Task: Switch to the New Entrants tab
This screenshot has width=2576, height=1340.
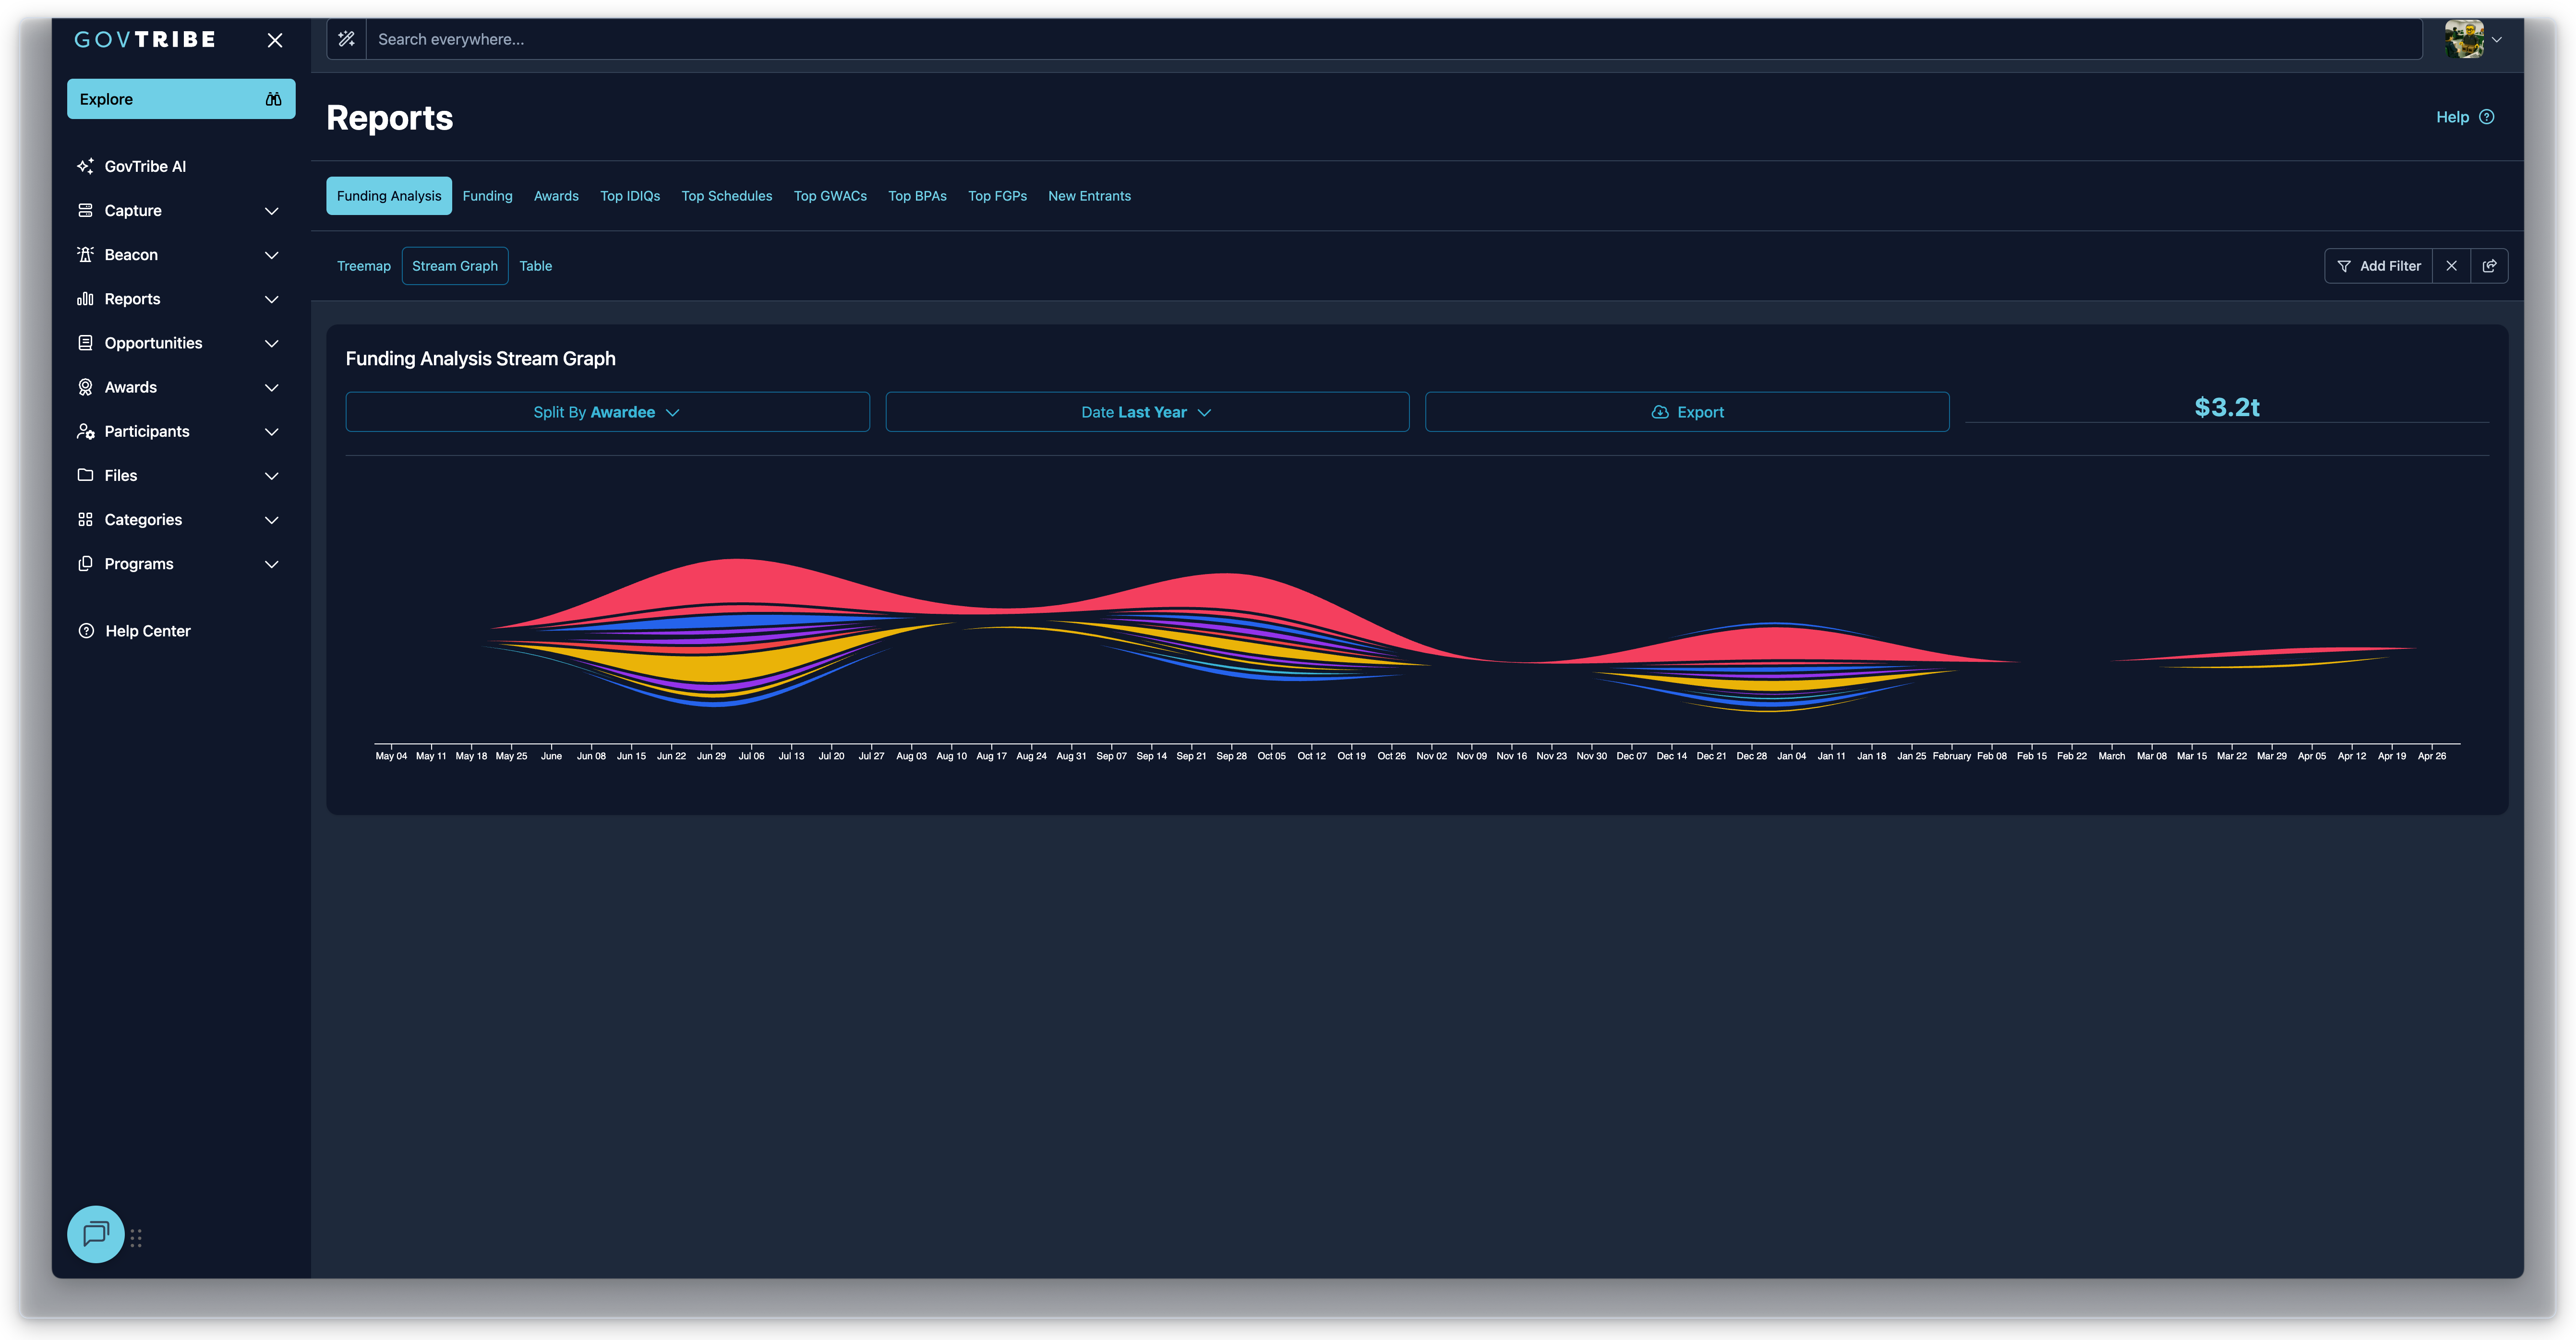Action: (1089, 196)
